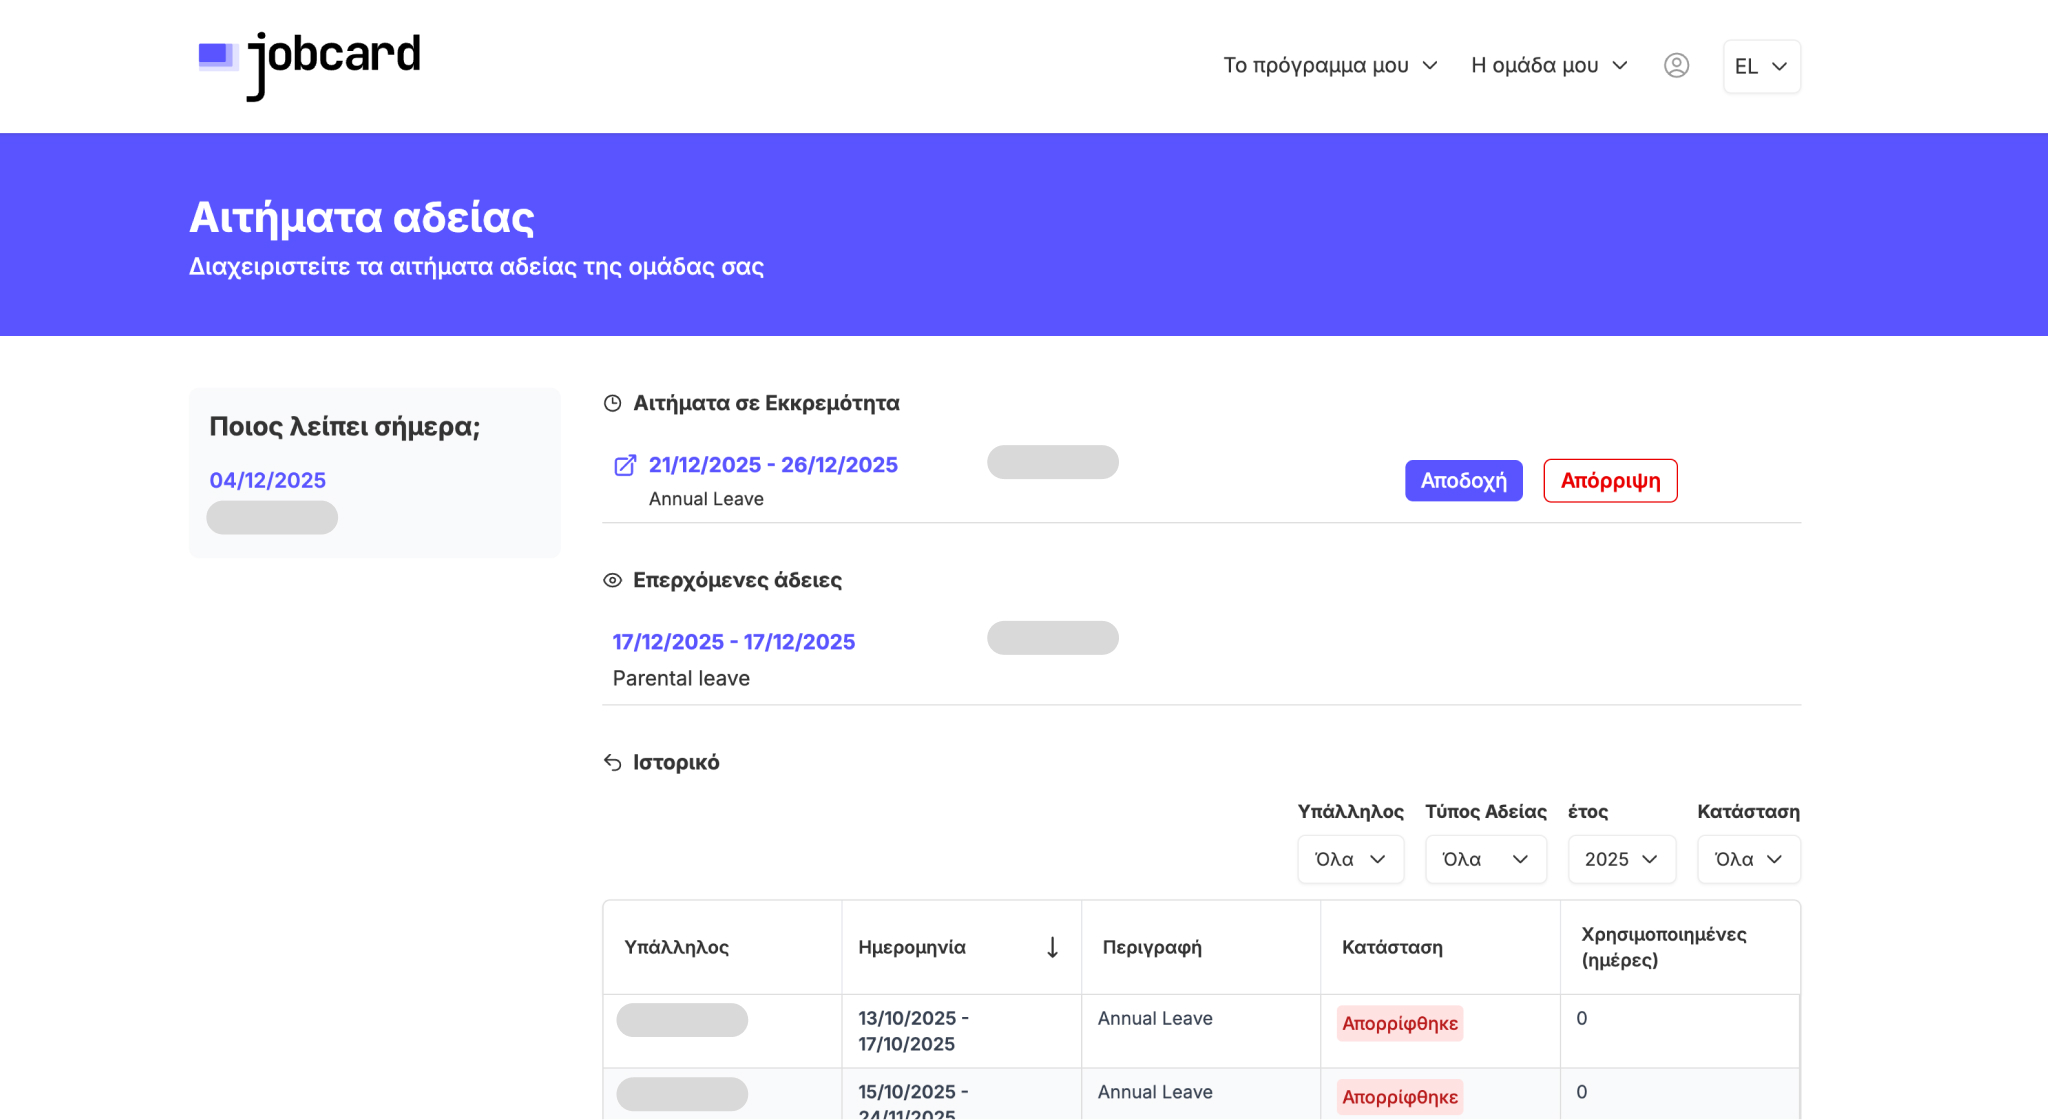
Task: Open the 17/12/2025 - 17/12/2025 leave link
Action: (733, 642)
